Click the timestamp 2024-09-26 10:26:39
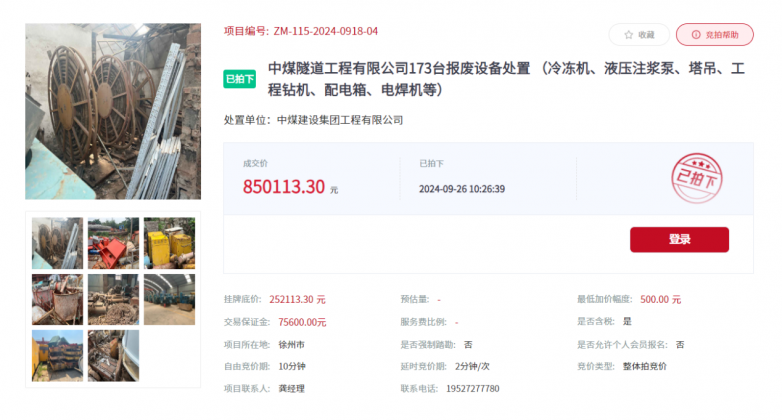Image resolution: width=782 pixels, height=420 pixels. pyautogui.click(x=462, y=189)
